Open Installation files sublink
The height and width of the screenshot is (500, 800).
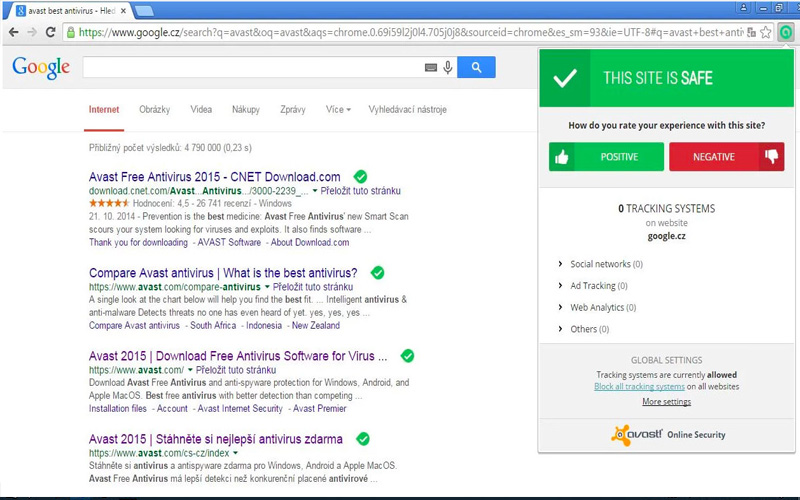118,409
